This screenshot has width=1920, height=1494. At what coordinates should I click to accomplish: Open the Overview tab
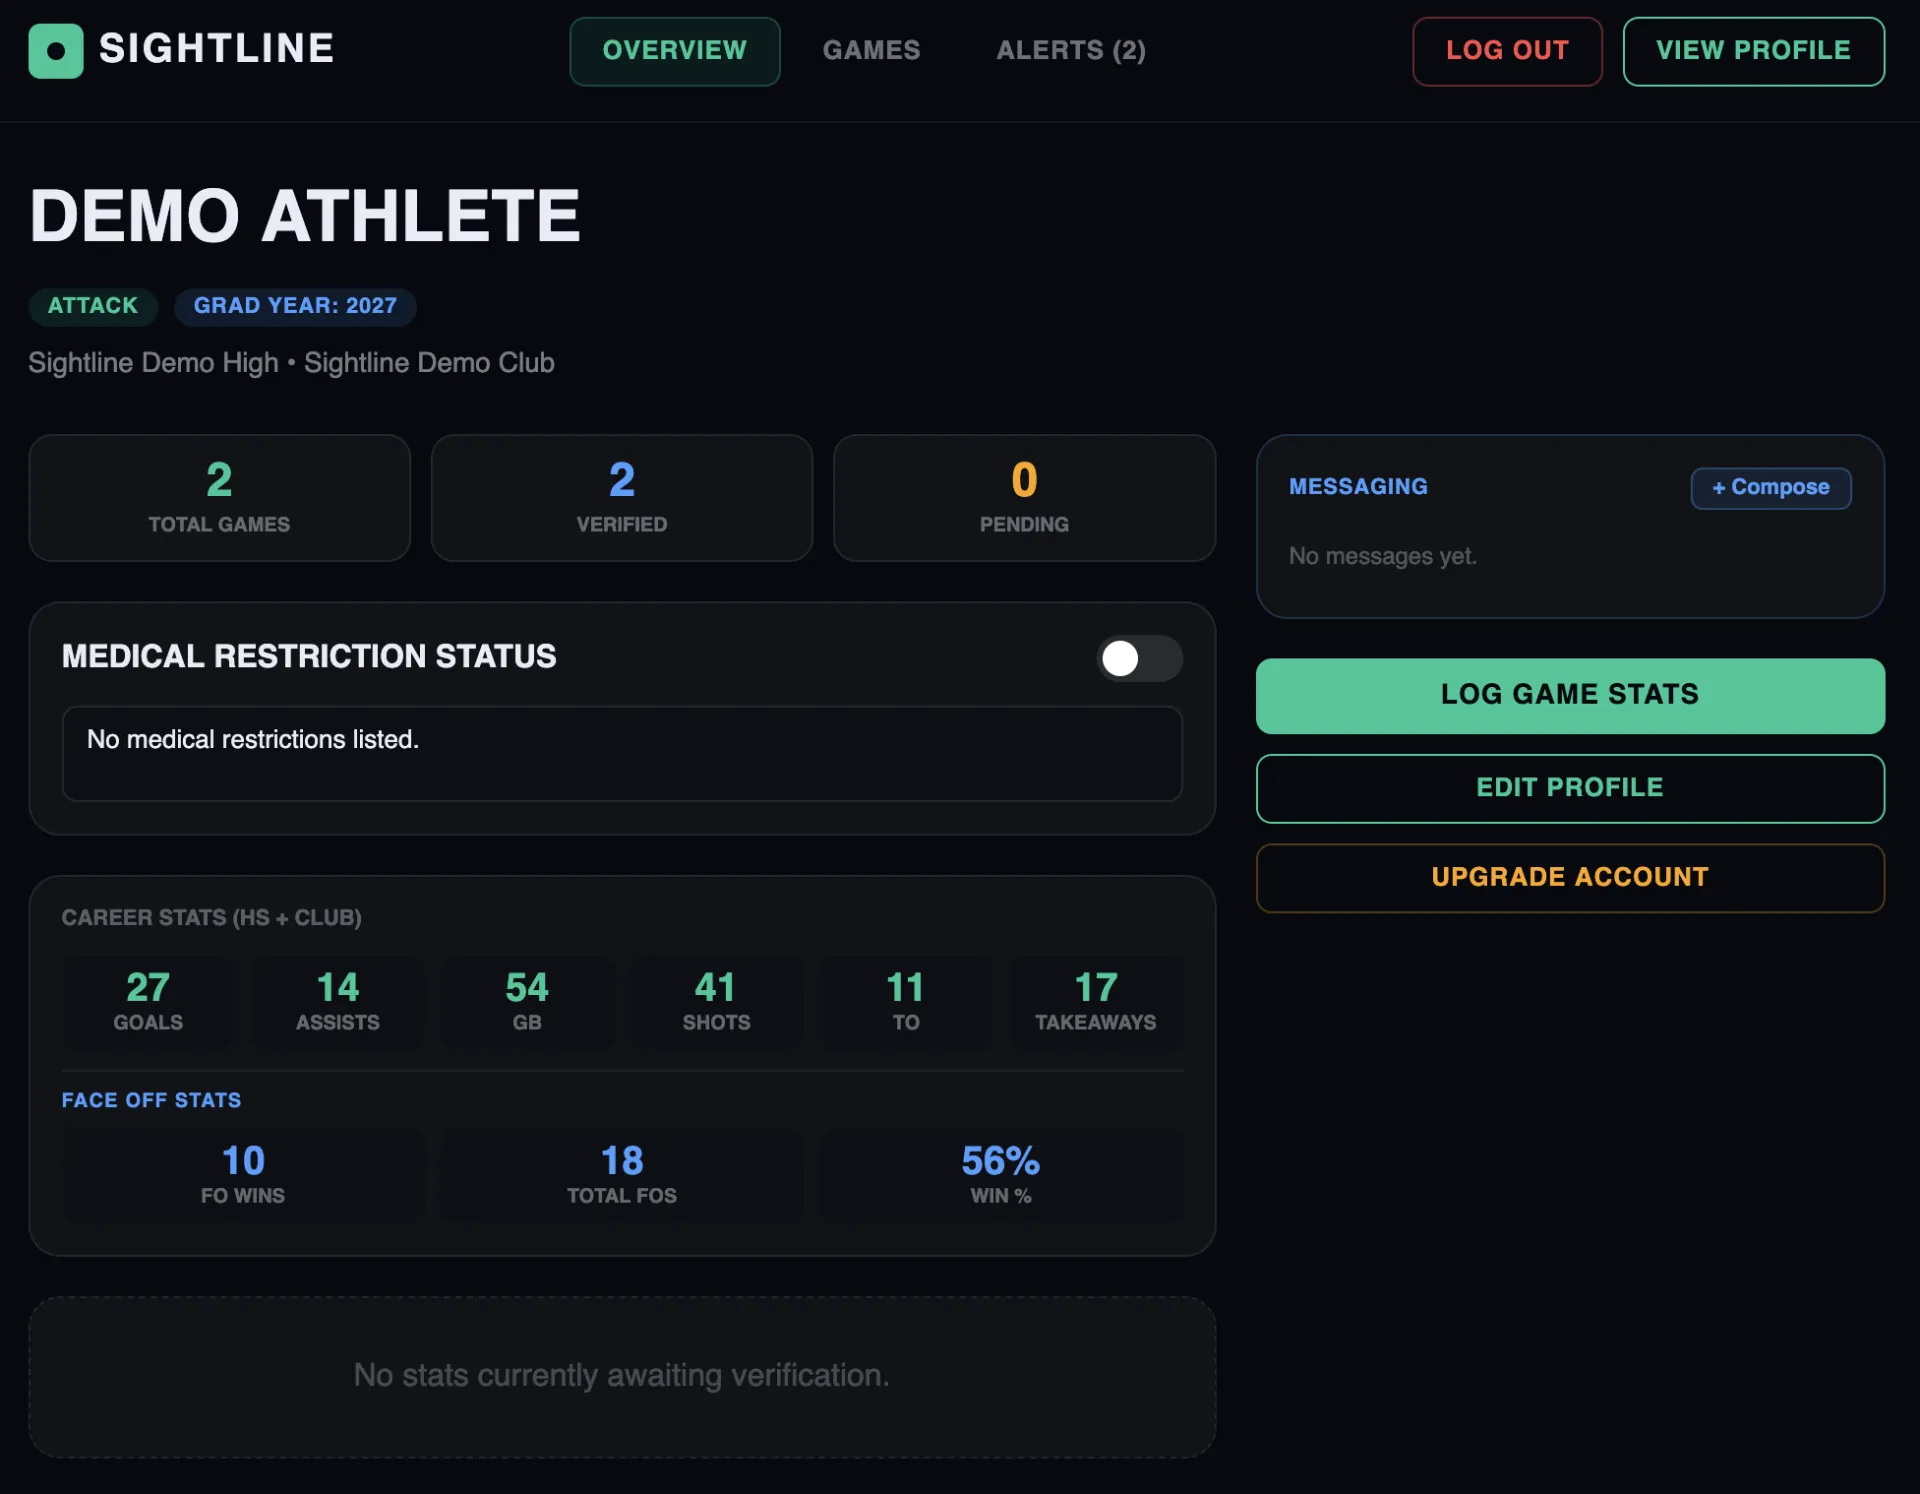675,51
